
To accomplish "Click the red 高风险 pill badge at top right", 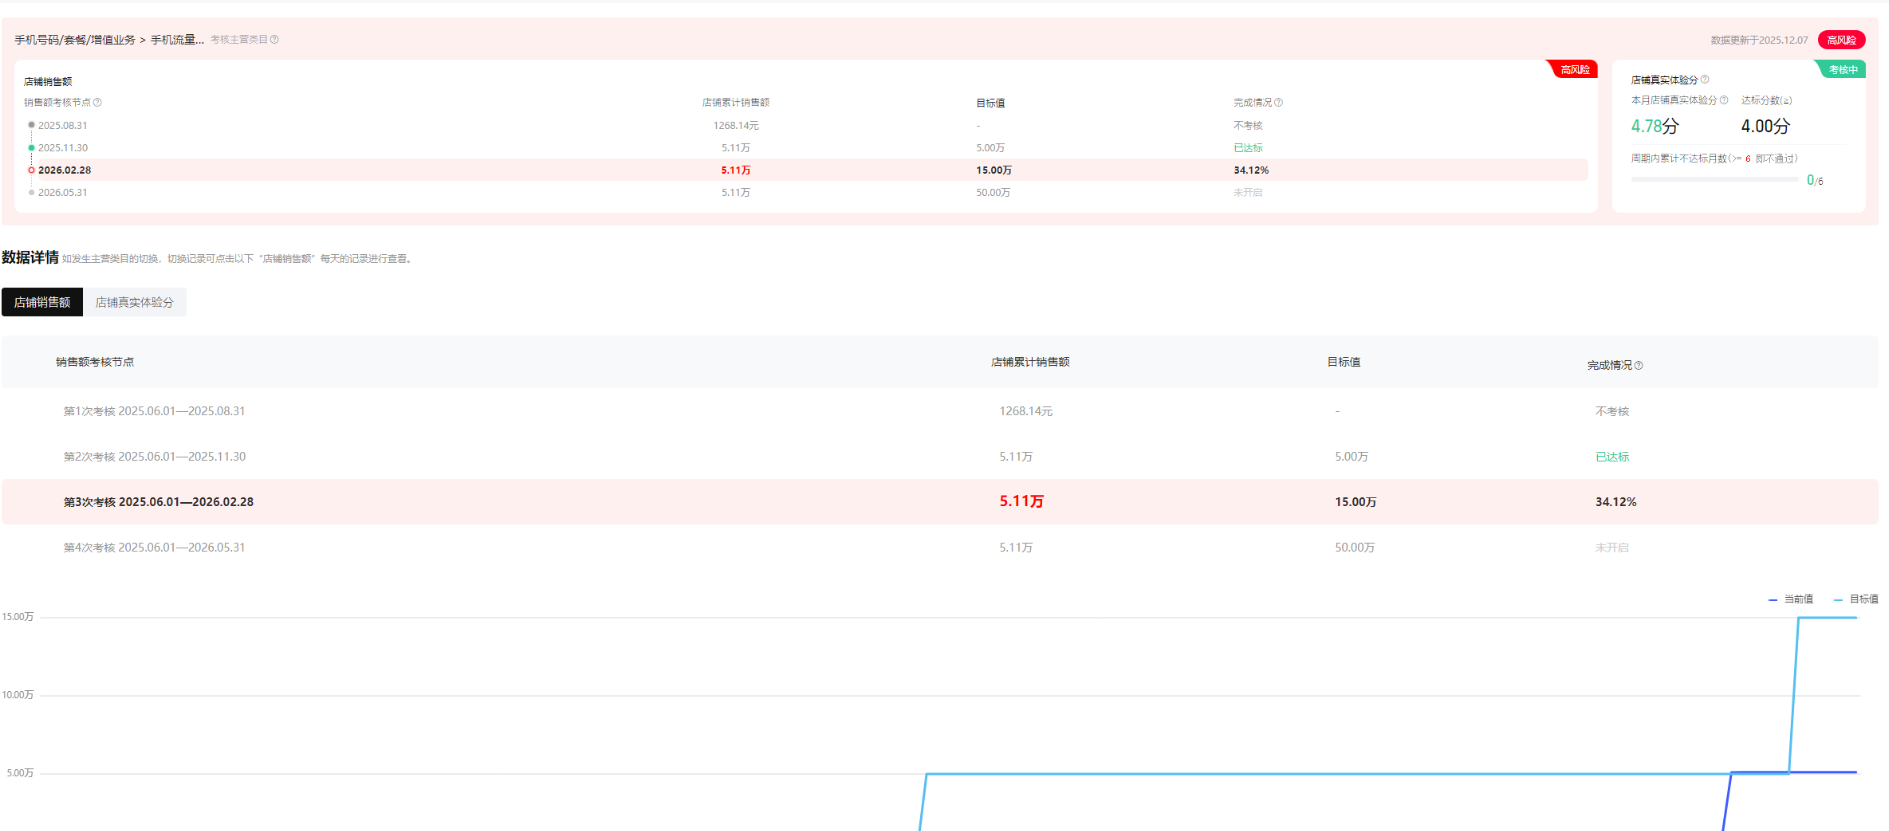I will [x=1841, y=40].
